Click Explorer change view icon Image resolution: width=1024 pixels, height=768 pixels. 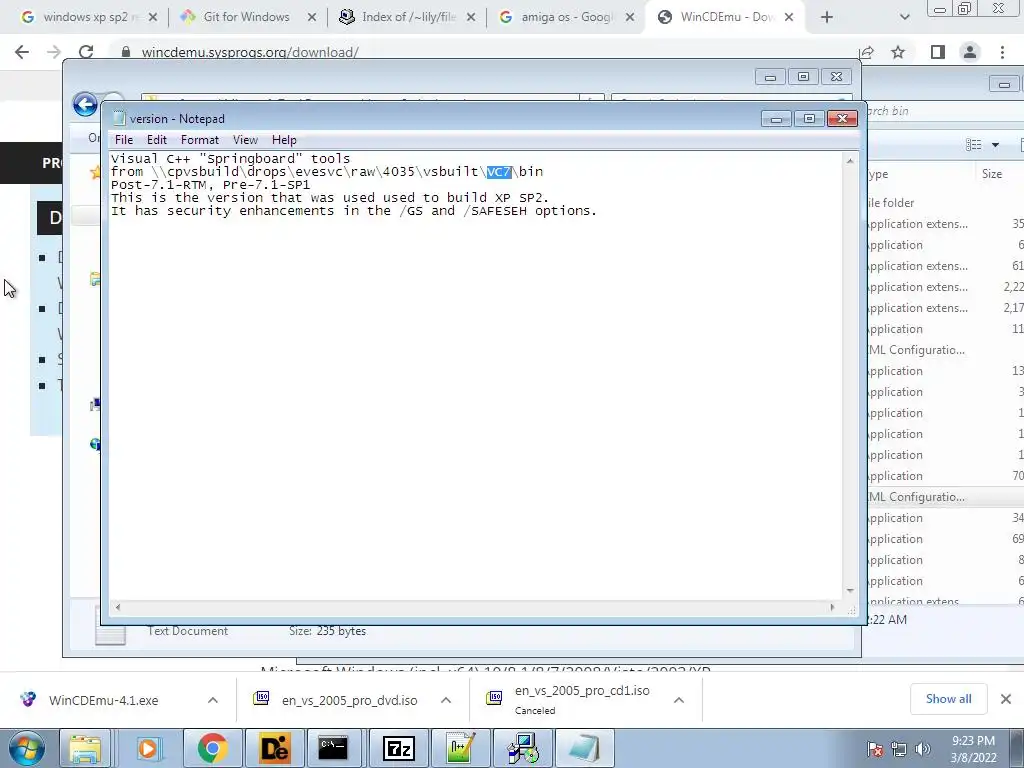(x=974, y=145)
